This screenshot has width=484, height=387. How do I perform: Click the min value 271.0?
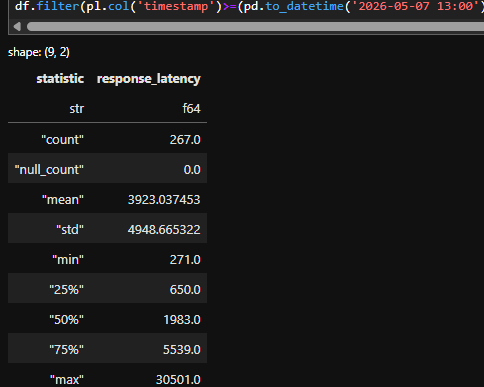coord(185,260)
